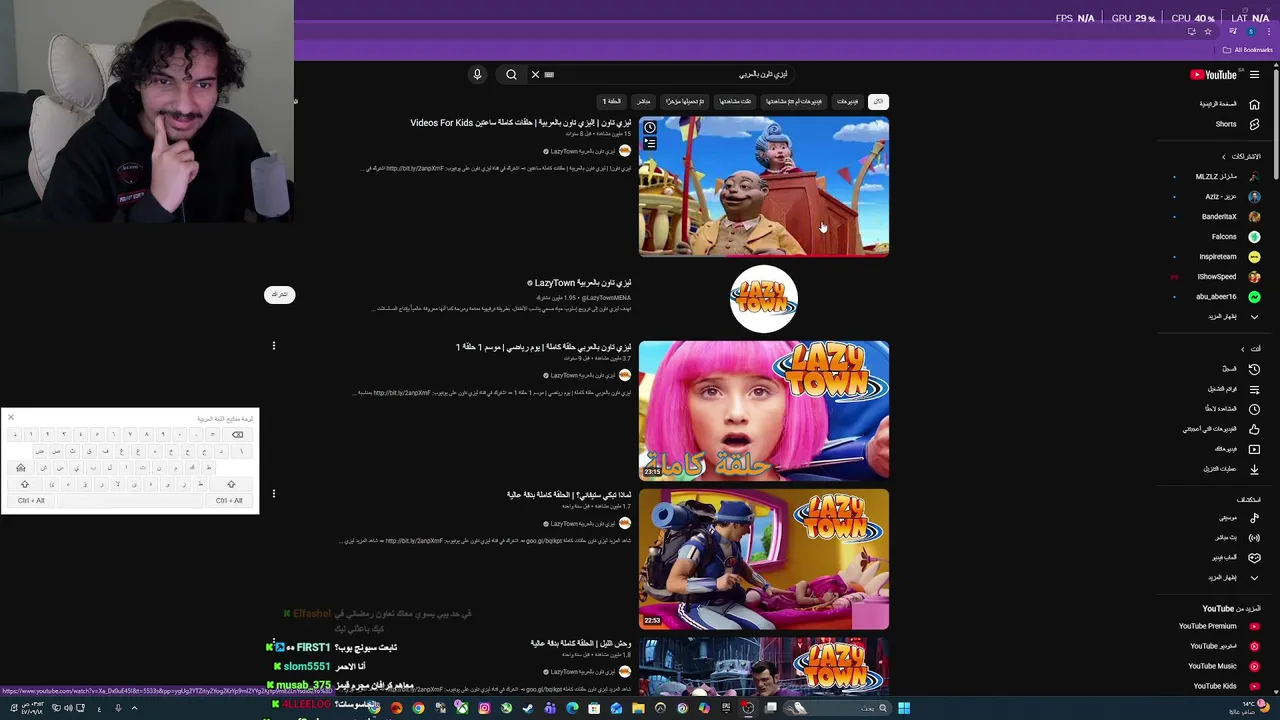This screenshot has width=1280, height=720.
Task: Select the watched filter chip
Action: (734, 101)
